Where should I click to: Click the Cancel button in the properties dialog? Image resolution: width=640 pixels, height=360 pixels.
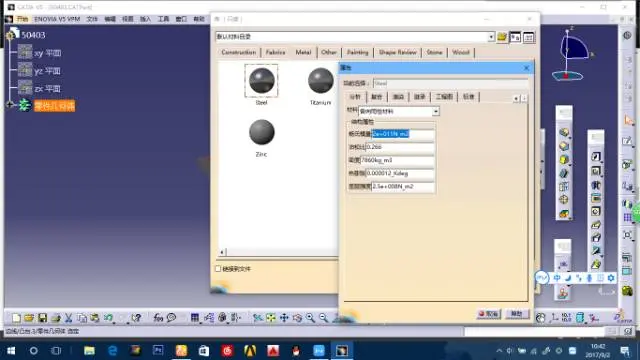pyautogui.click(x=489, y=313)
